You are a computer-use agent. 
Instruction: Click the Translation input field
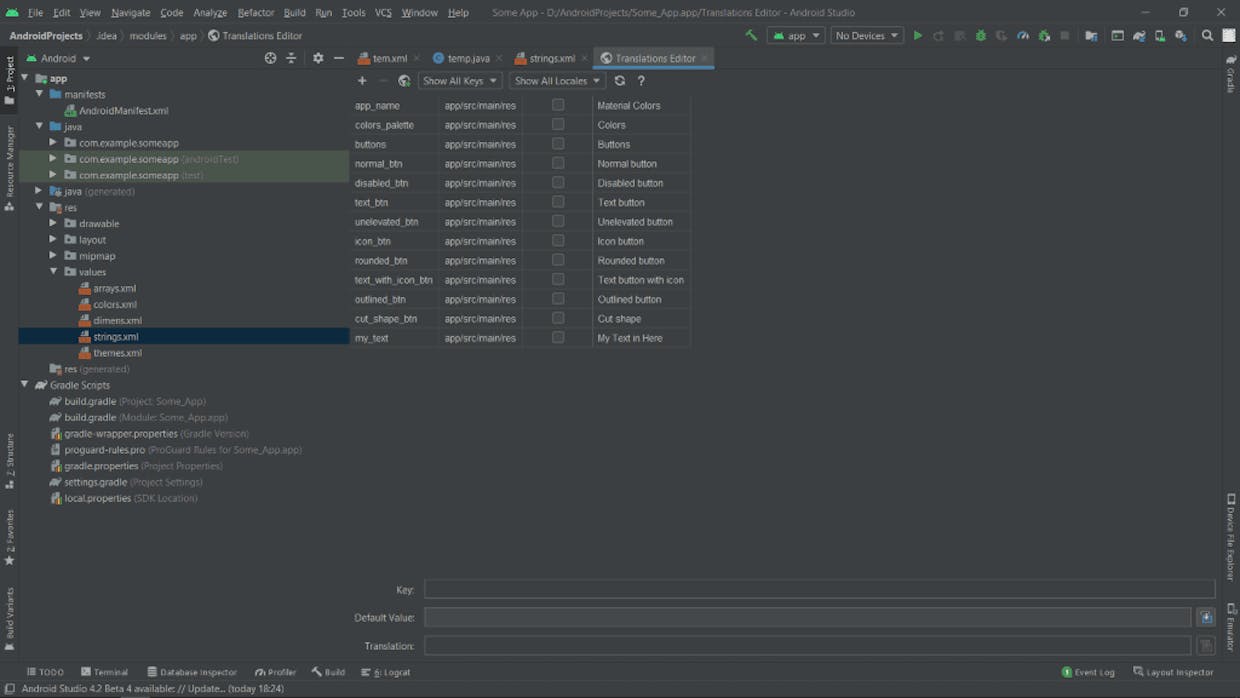click(x=807, y=646)
